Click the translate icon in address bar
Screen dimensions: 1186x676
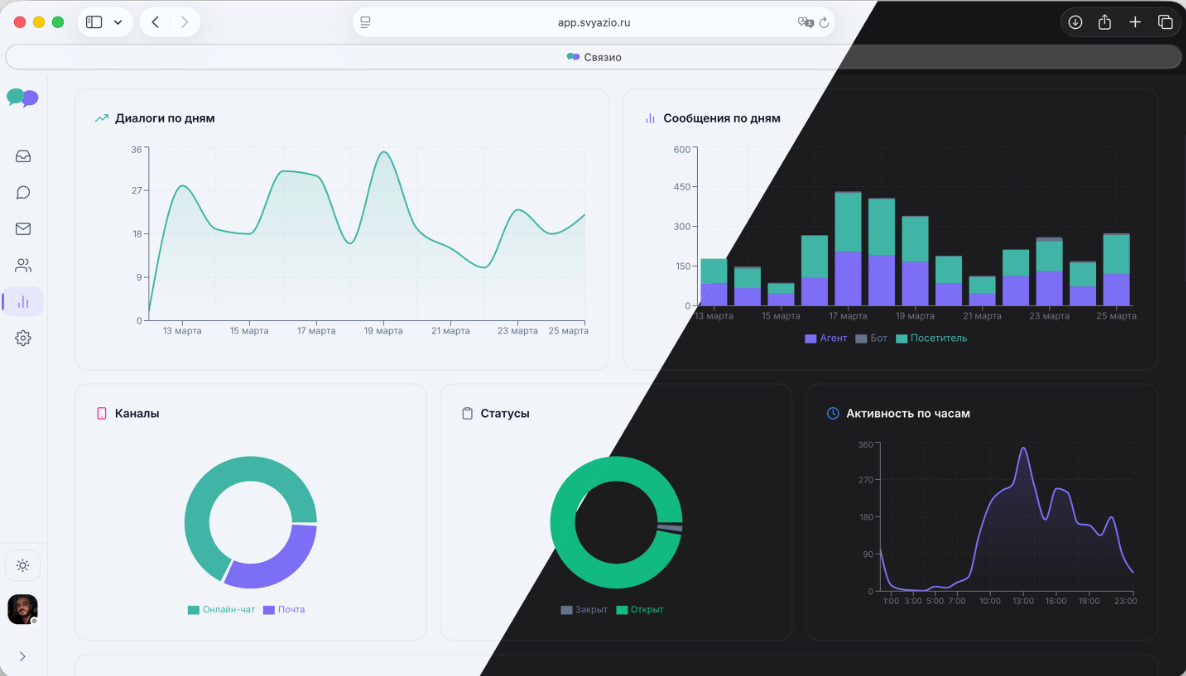806,23
